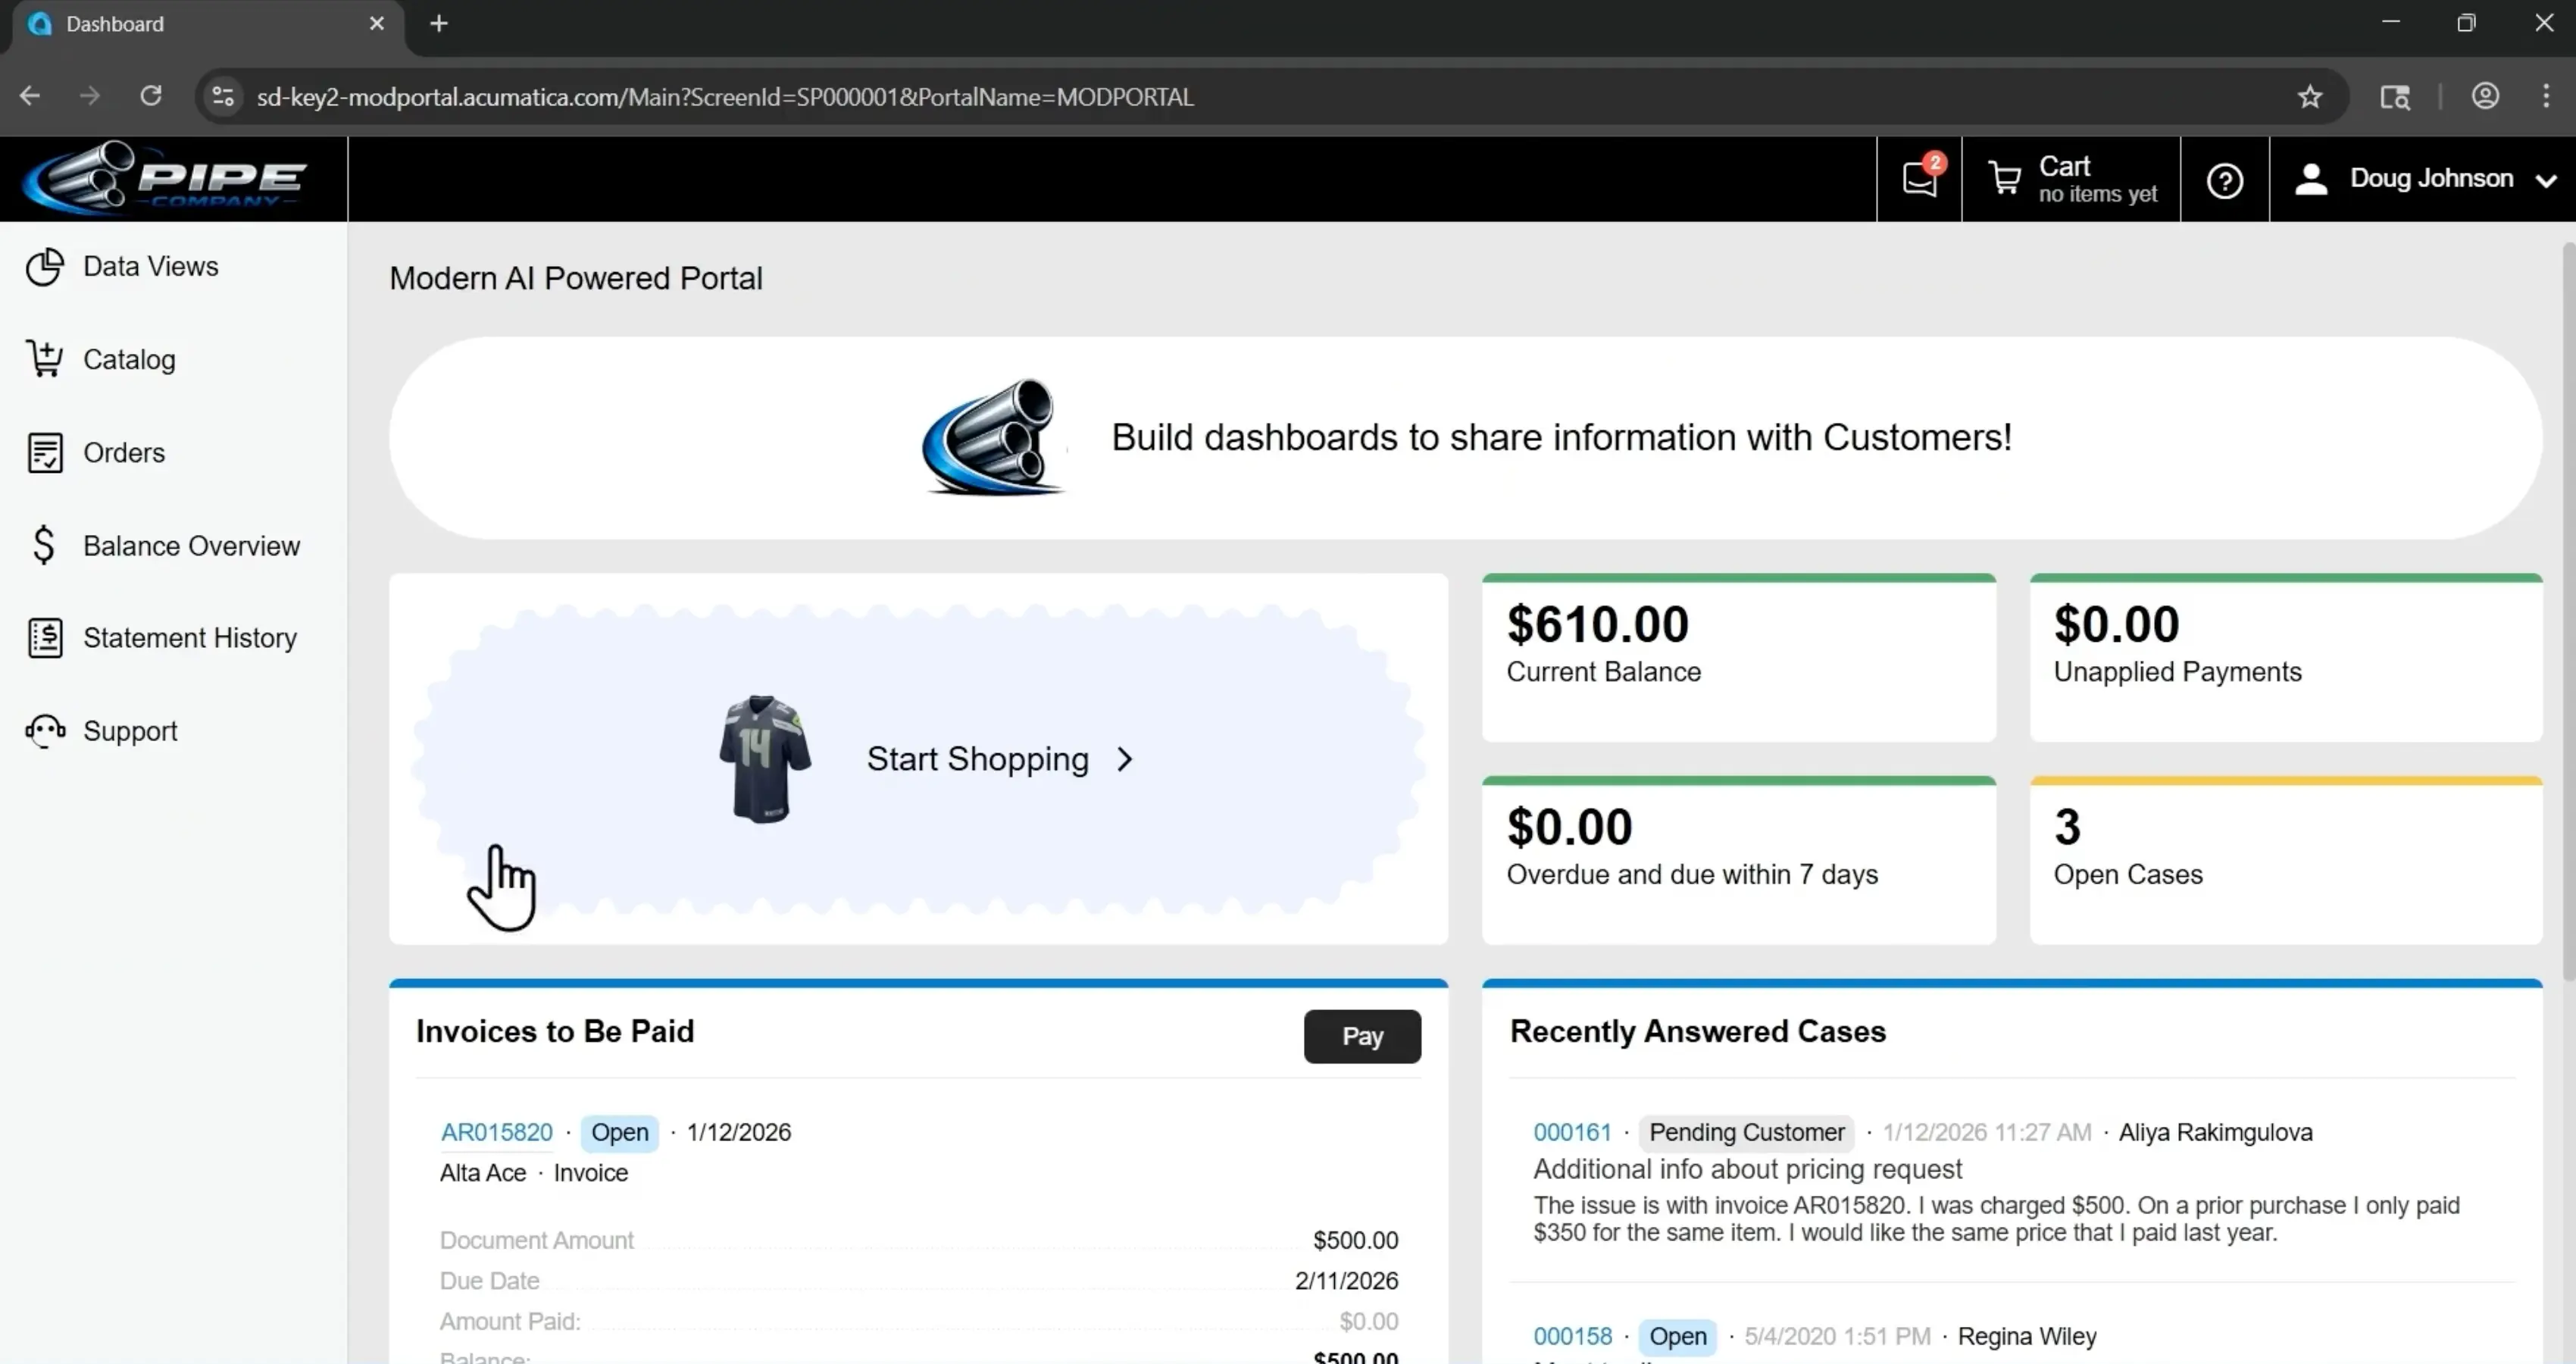Expand the Doug Johnson user menu
The height and width of the screenshot is (1364, 2576).
2428,179
